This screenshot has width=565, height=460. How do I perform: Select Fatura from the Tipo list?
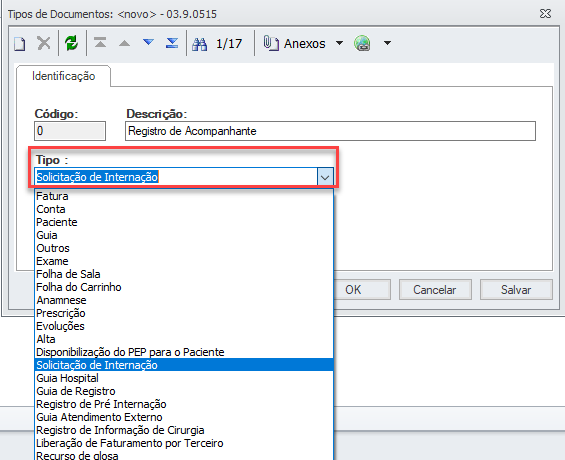click(x=184, y=196)
